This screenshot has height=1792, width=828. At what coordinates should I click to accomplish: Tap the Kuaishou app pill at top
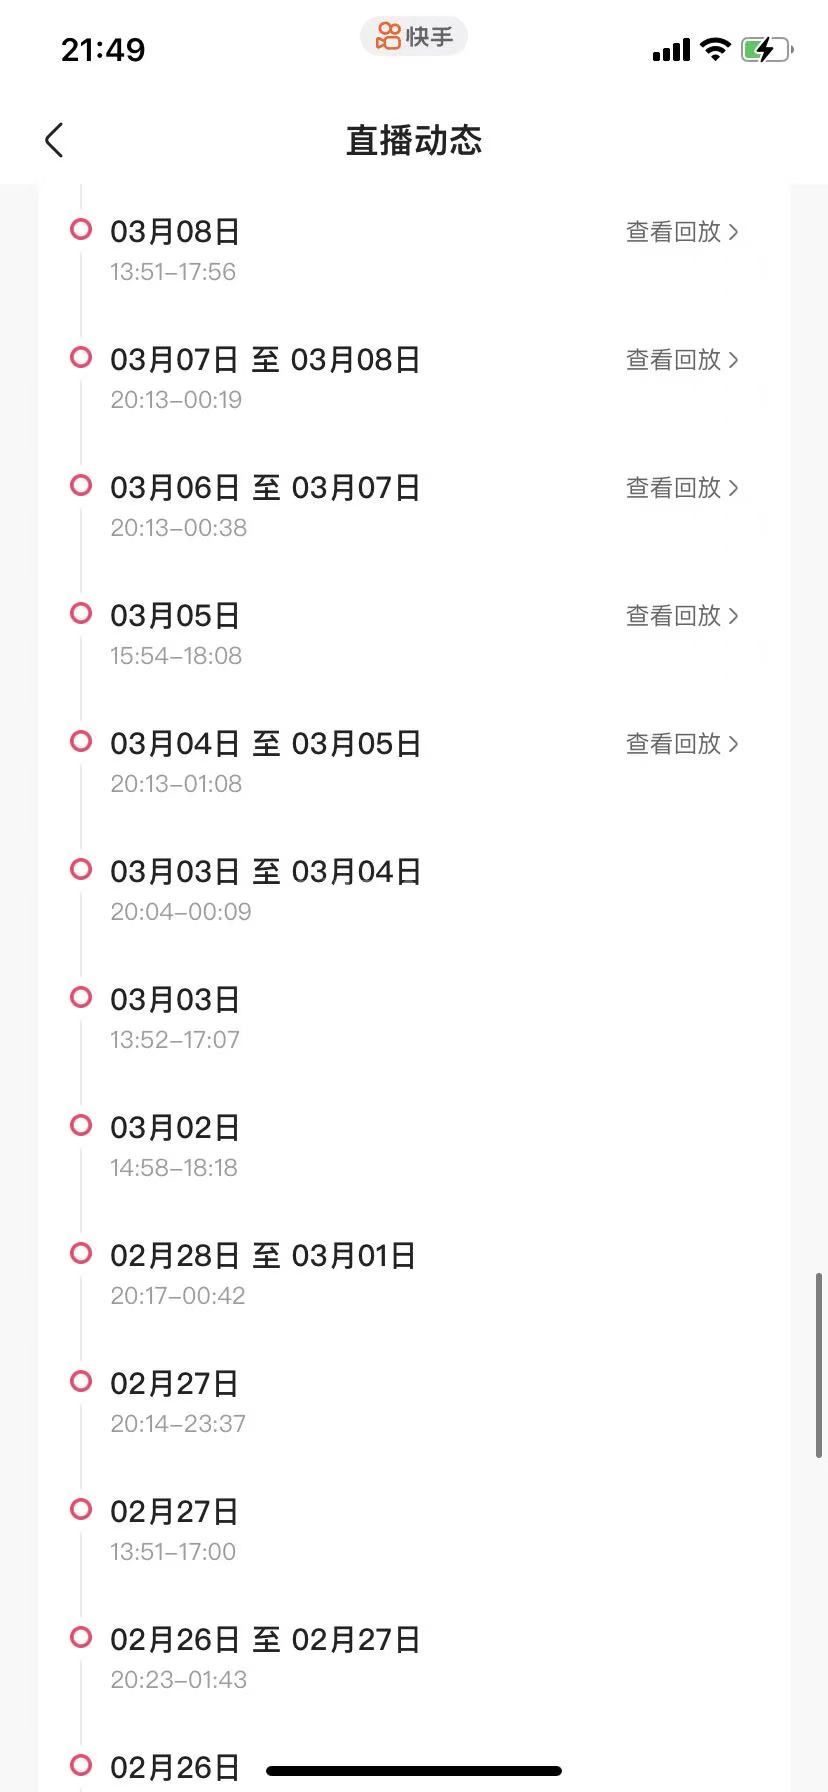click(x=414, y=38)
